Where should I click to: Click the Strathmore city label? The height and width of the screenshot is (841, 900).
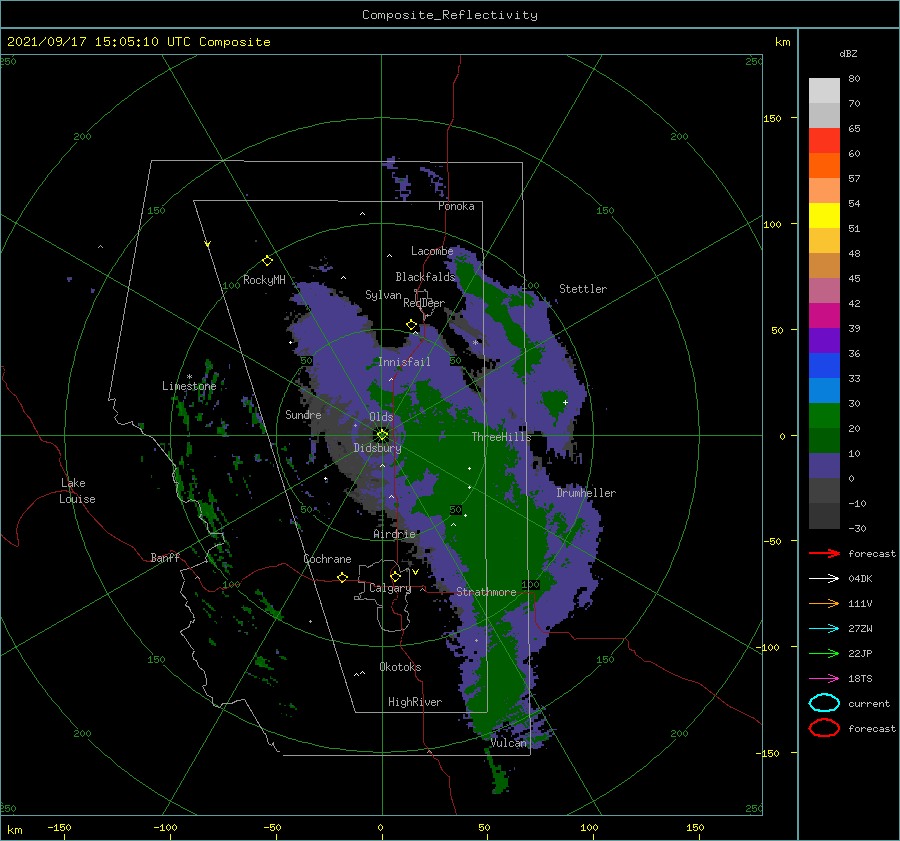(486, 592)
